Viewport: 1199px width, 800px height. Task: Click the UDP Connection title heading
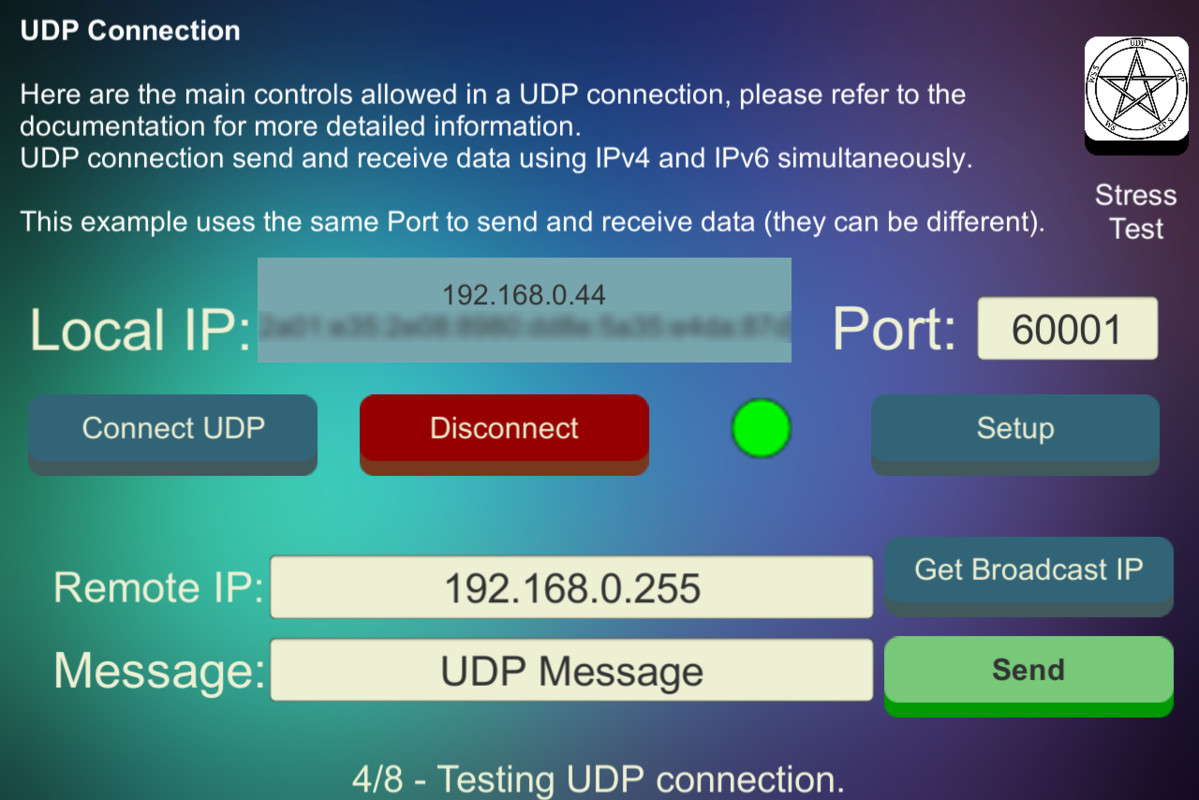[130, 31]
